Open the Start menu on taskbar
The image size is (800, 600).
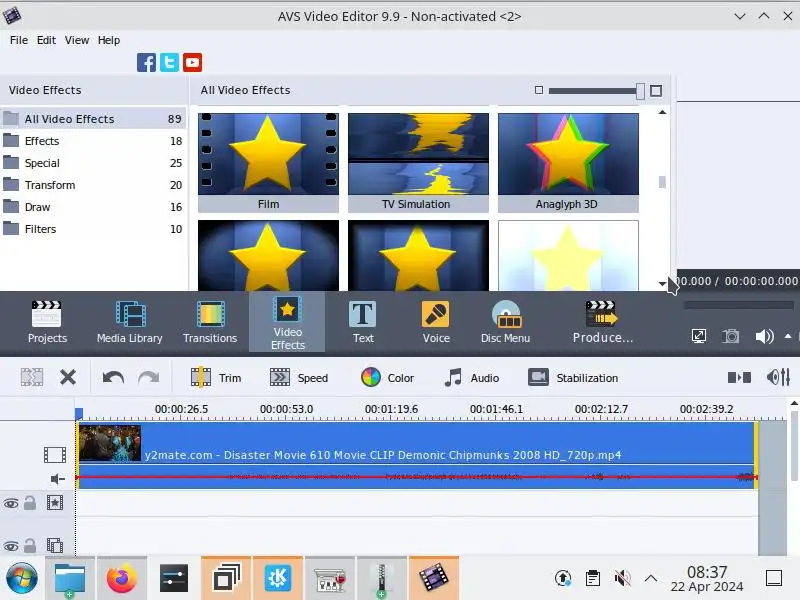coord(21,579)
